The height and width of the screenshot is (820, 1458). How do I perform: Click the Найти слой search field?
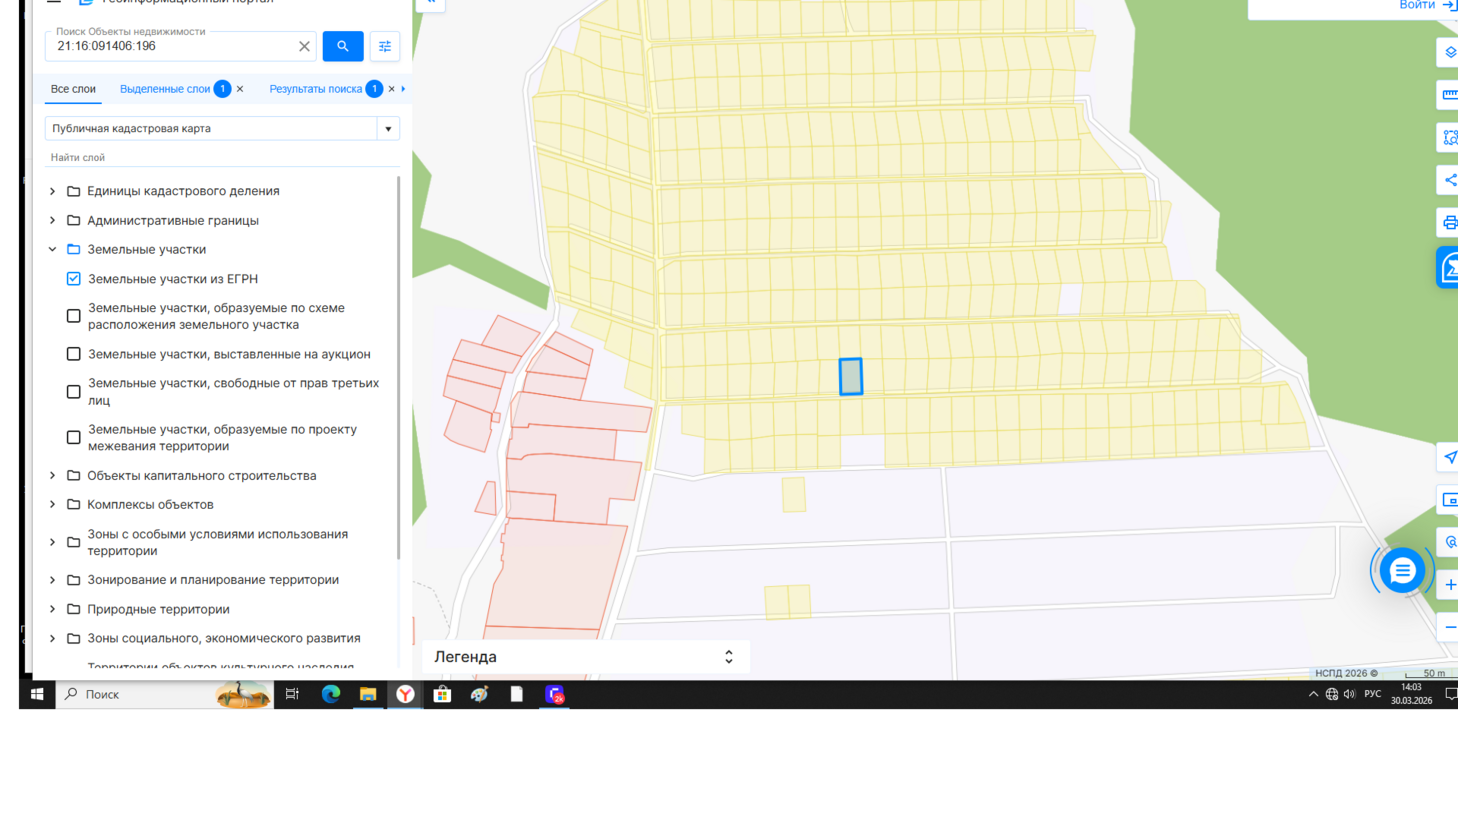(x=220, y=158)
